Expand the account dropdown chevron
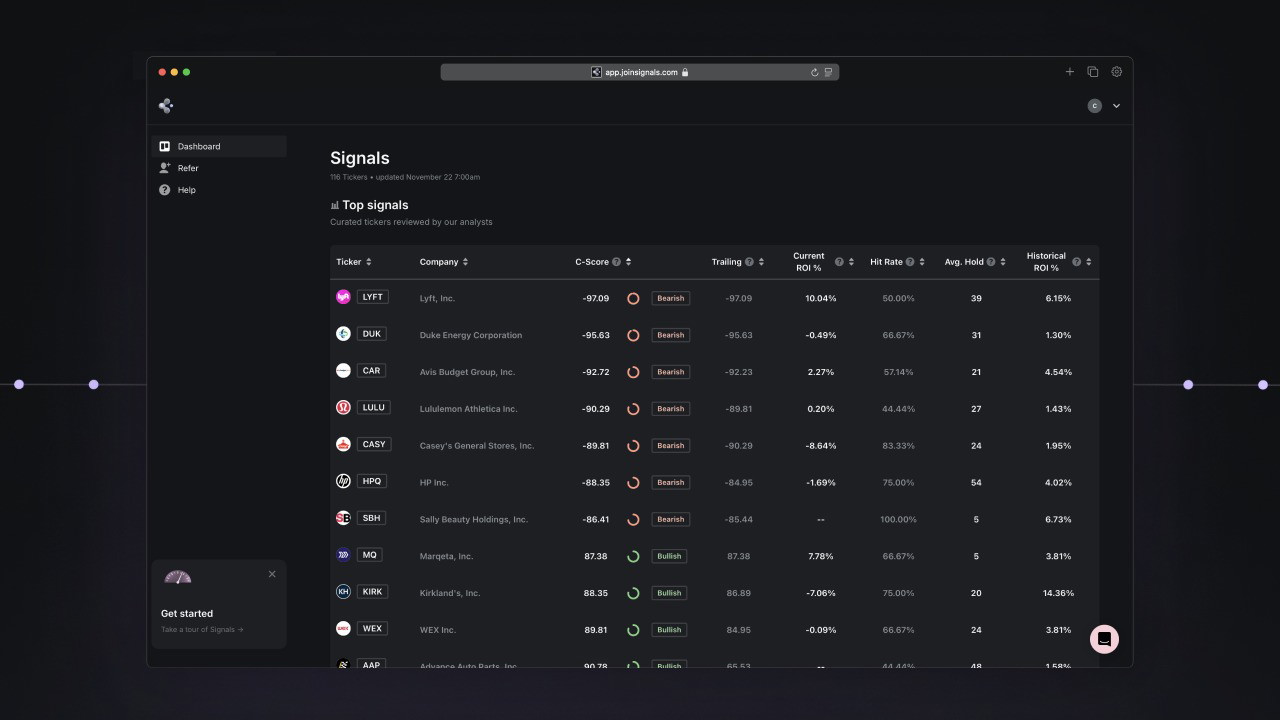The height and width of the screenshot is (720, 1280). pos(1117,106)
